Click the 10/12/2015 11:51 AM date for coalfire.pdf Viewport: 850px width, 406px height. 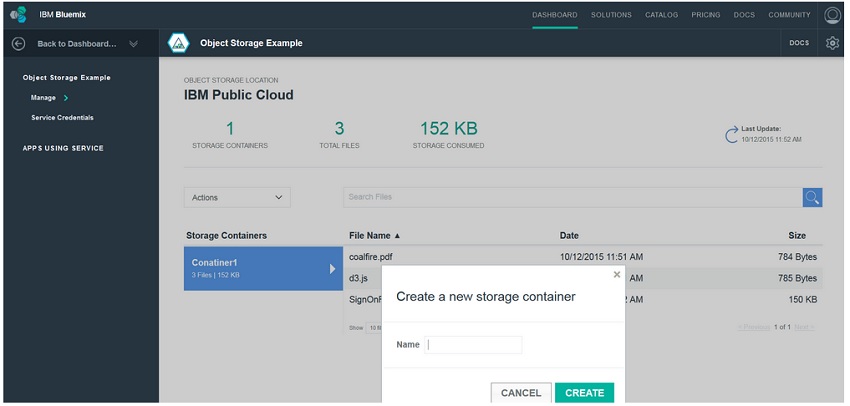click(x=602, y=257)
